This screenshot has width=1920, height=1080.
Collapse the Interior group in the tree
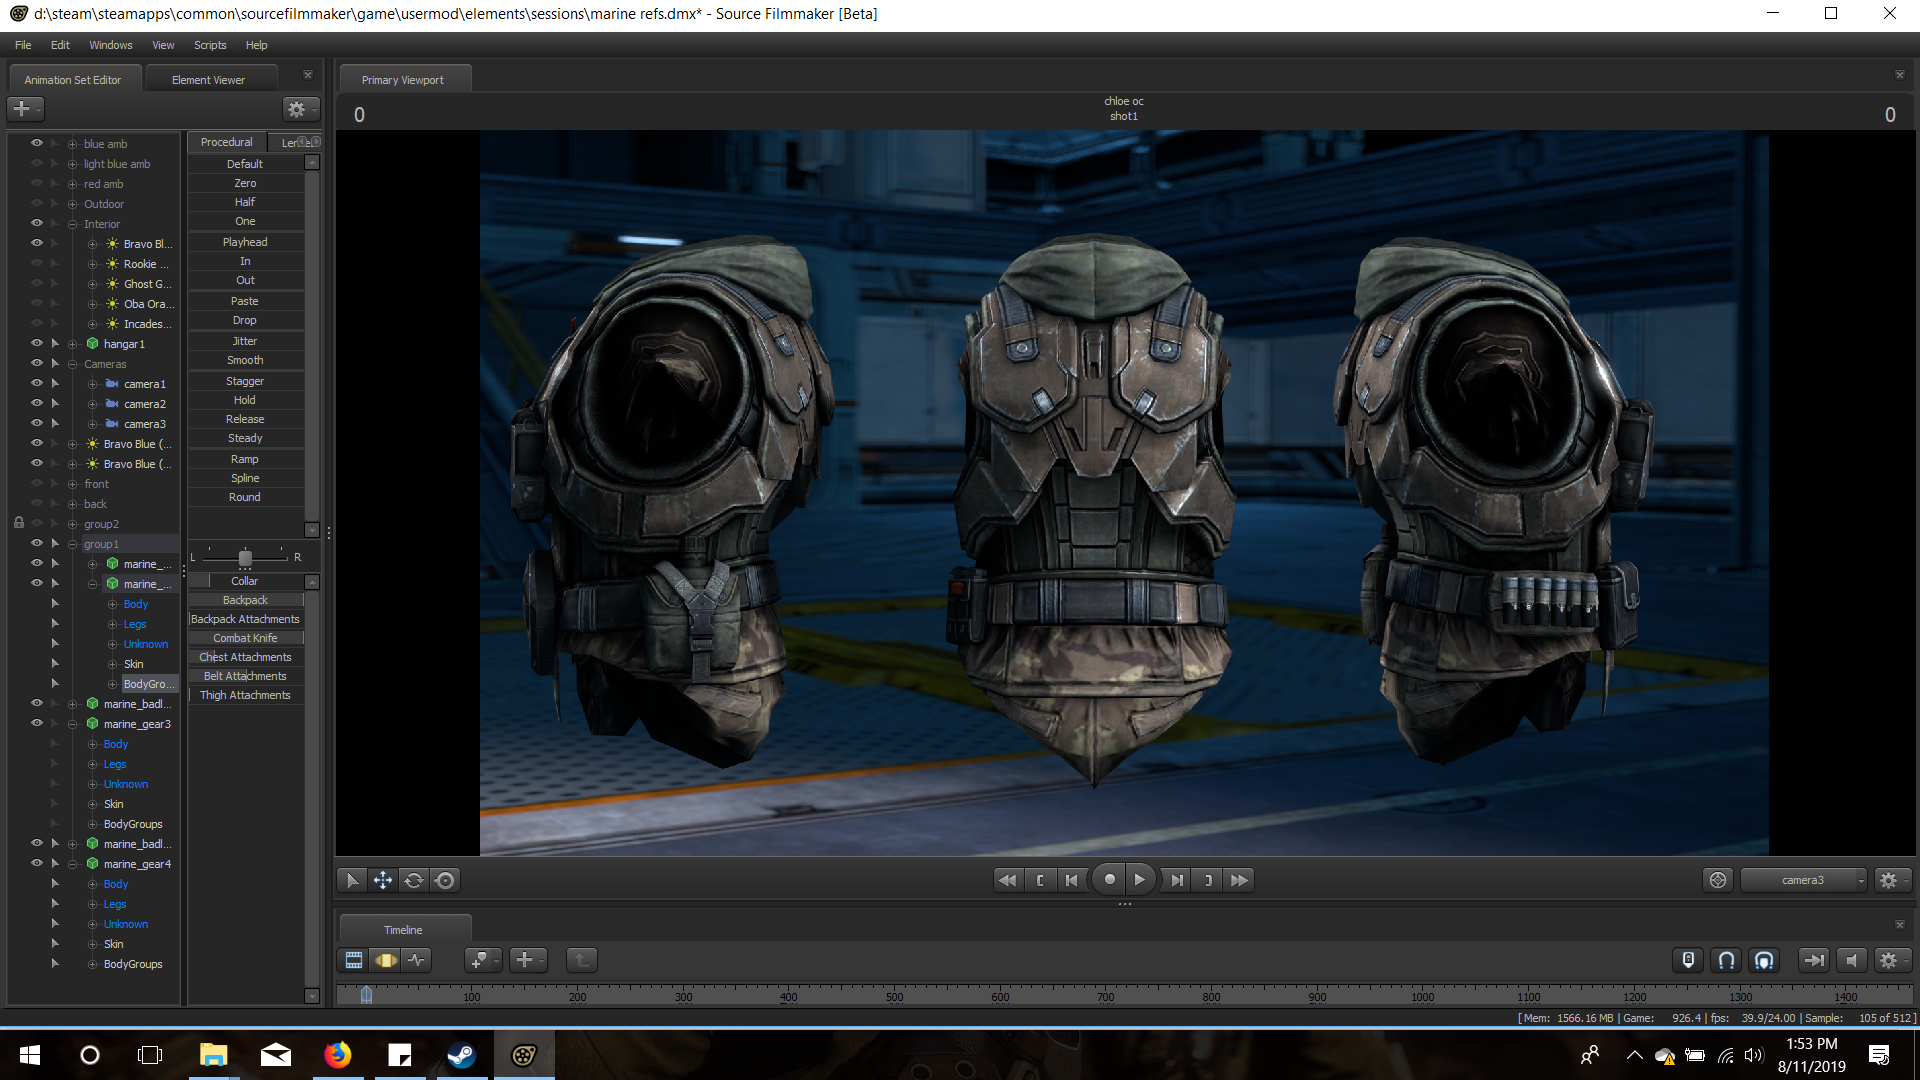click(72, 224)
